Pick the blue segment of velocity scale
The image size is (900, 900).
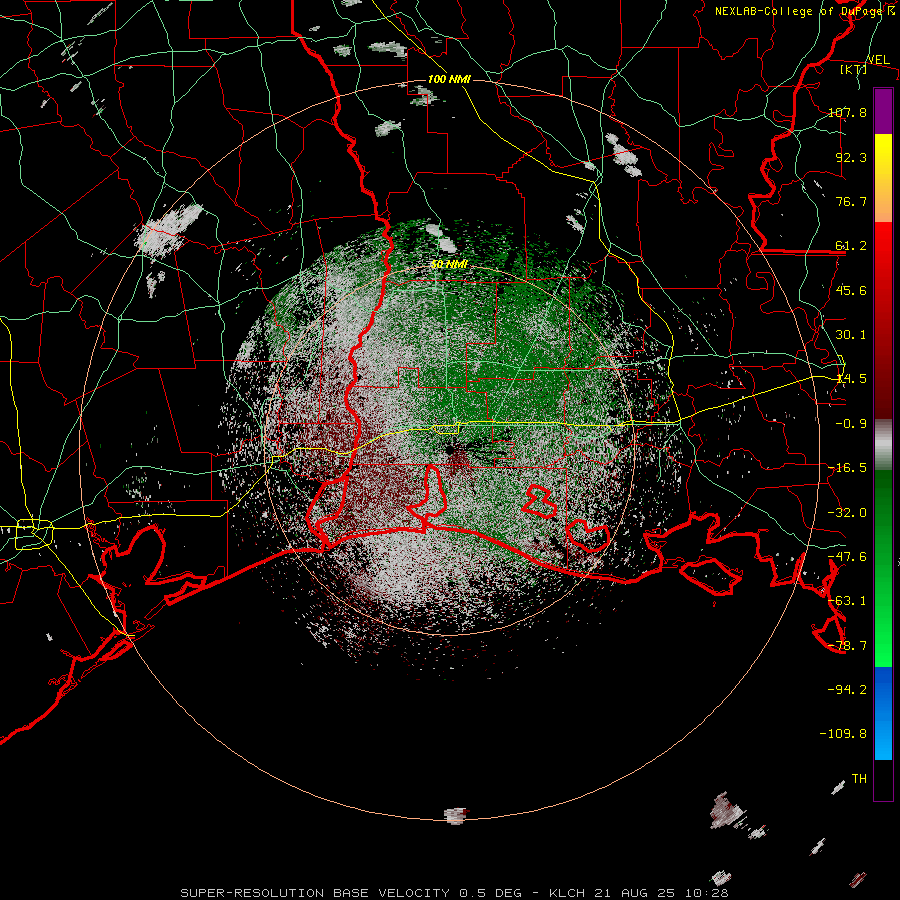click(x=883, y=713)
